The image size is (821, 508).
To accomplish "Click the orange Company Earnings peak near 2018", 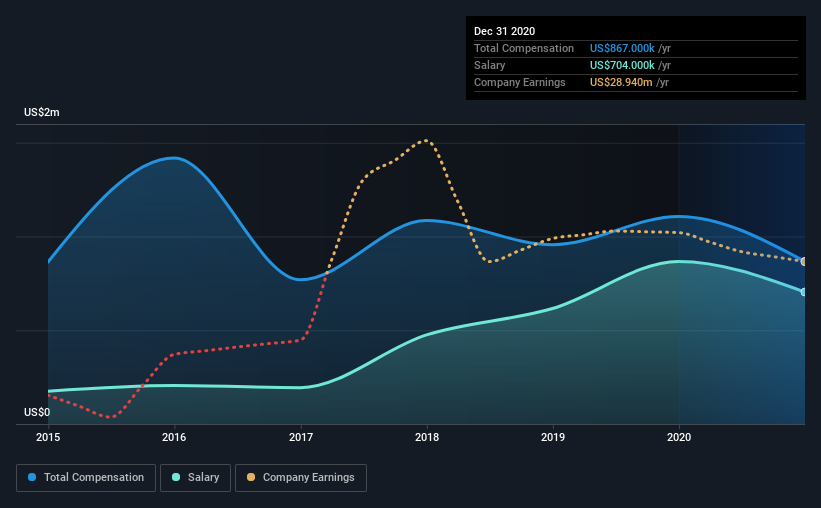I will [x=427, y=140].
